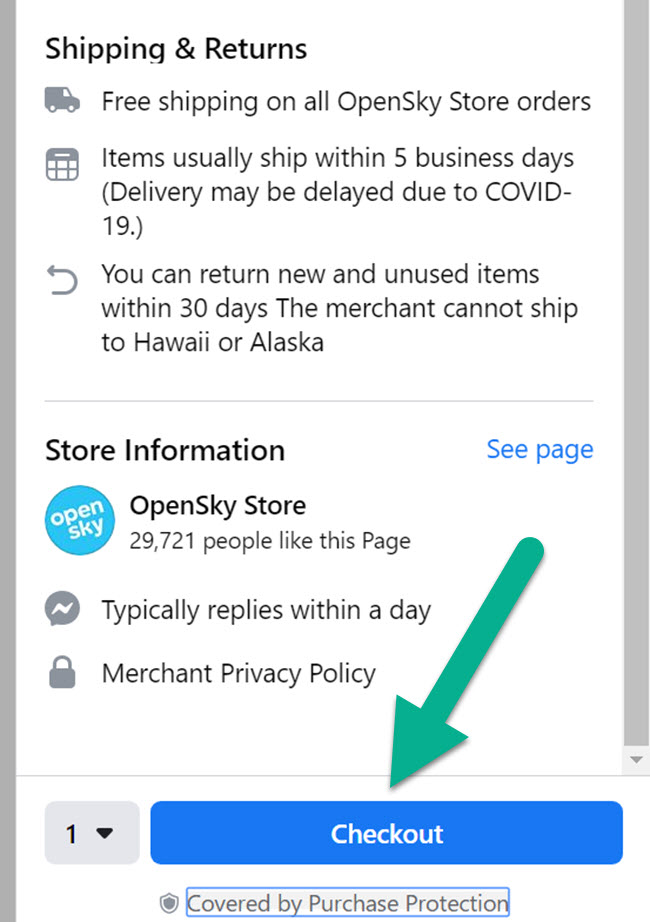
Task: Click the OpenSky Store name
Action: point(217,505)
